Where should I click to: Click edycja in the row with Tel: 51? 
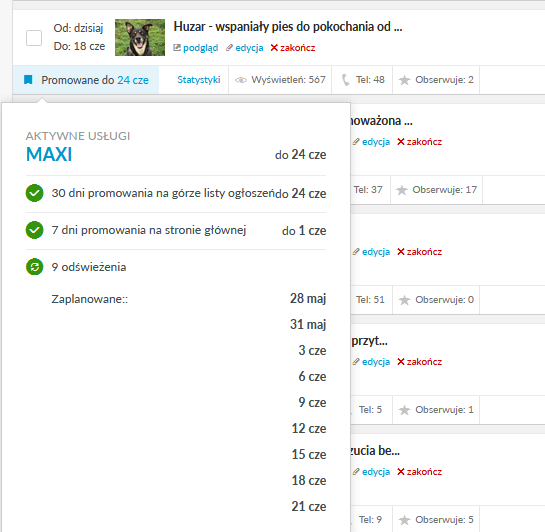click(376, 252)
